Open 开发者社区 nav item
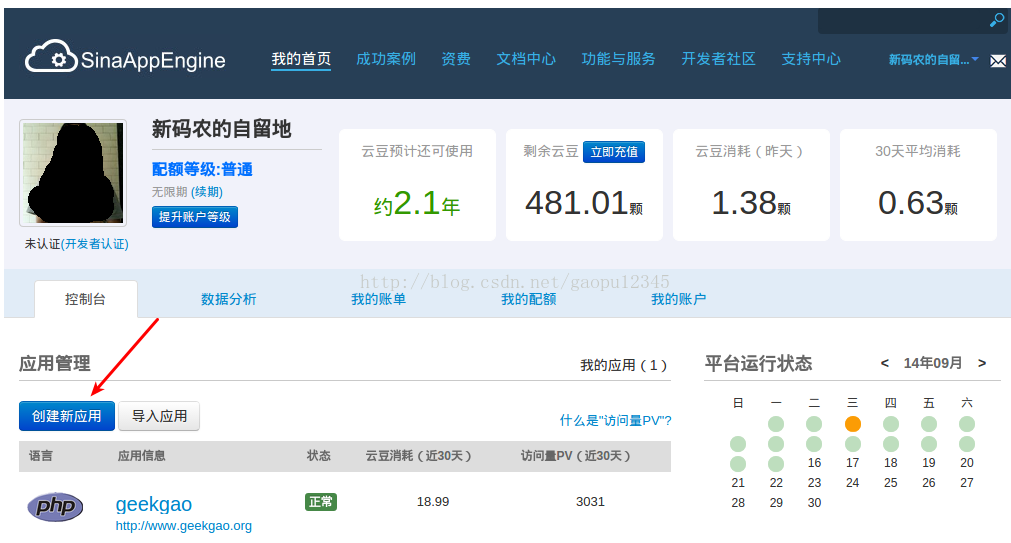 pyautogui.click(x=718, y=59)
